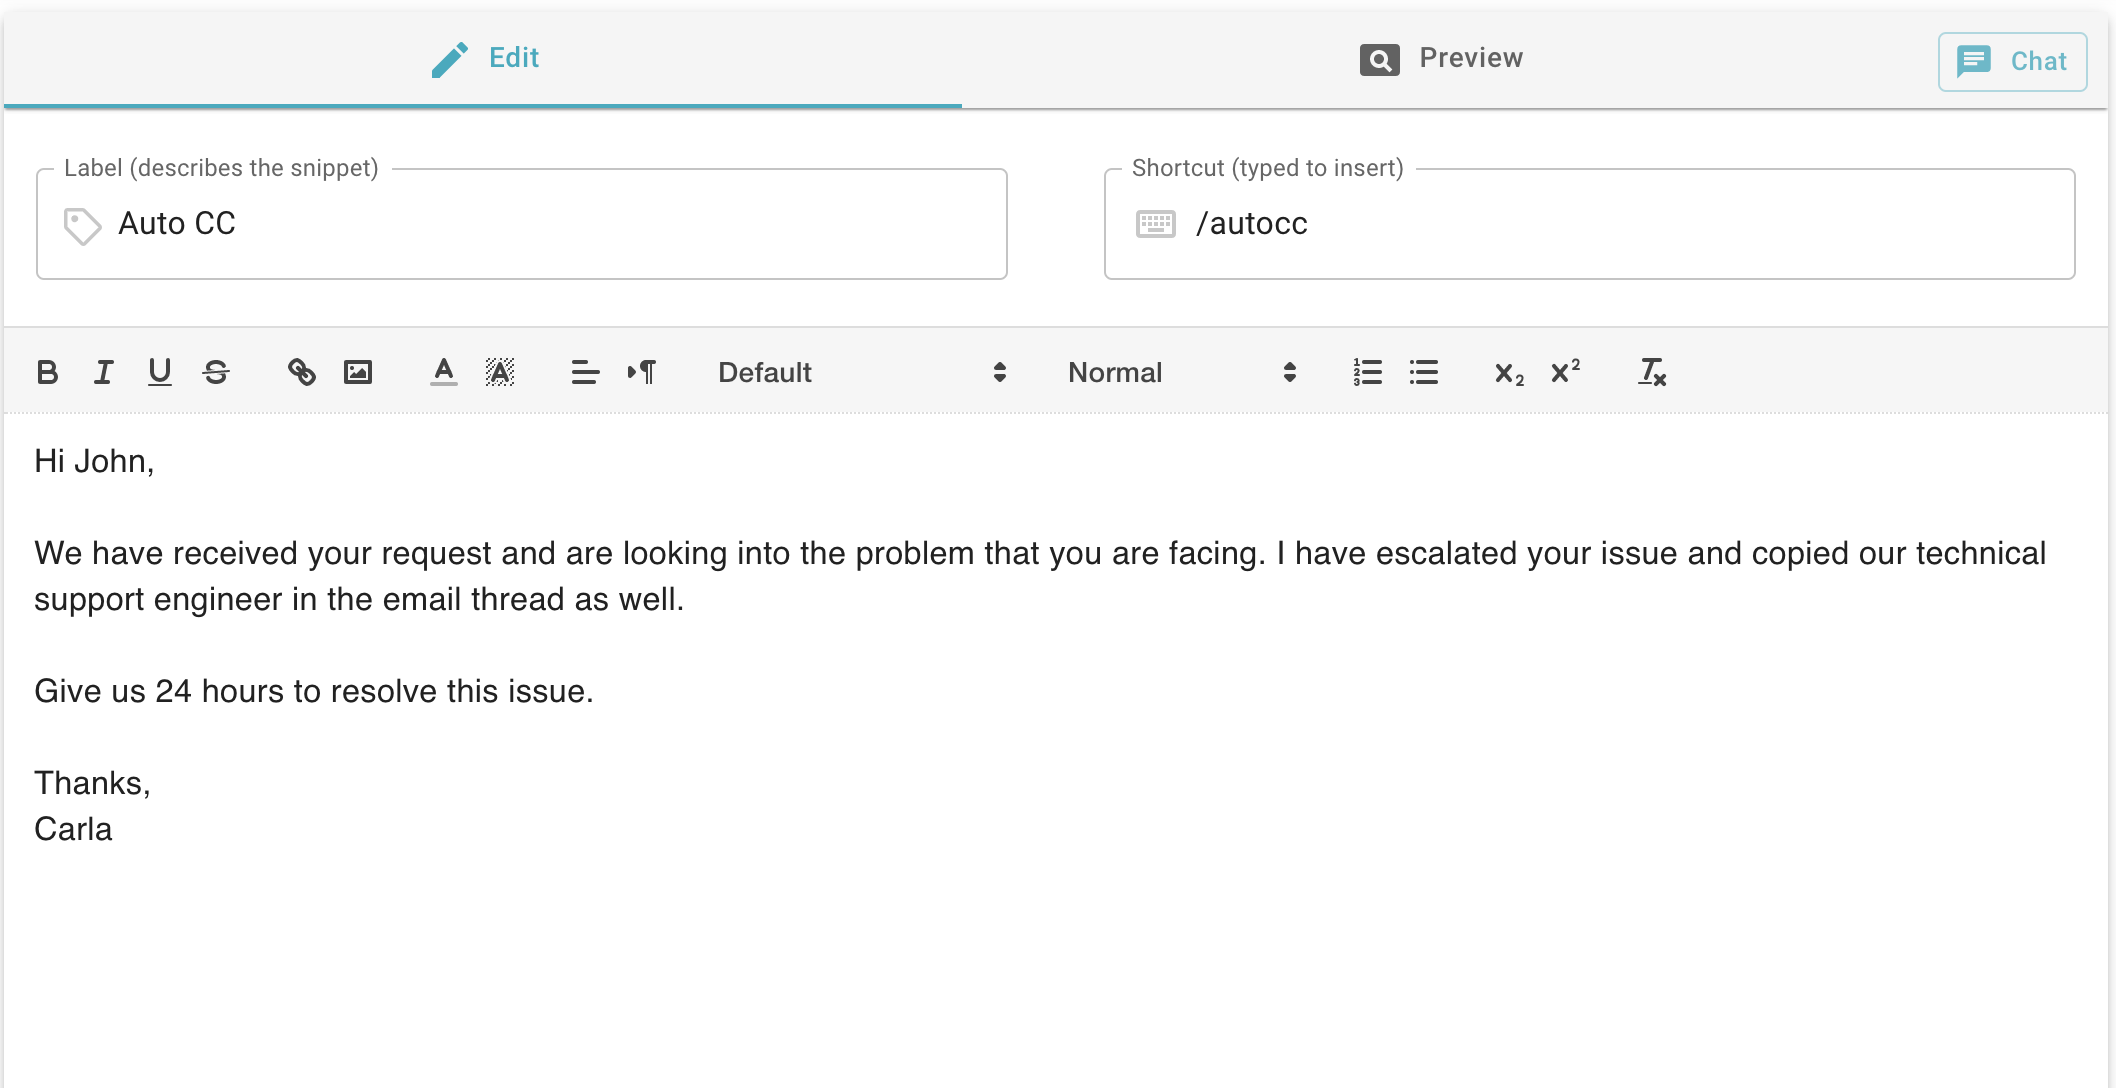Apply a bulleted list
The height and width of the screenshot is (1088, 2116).
pyautogui.click(x=1424, y=373)
